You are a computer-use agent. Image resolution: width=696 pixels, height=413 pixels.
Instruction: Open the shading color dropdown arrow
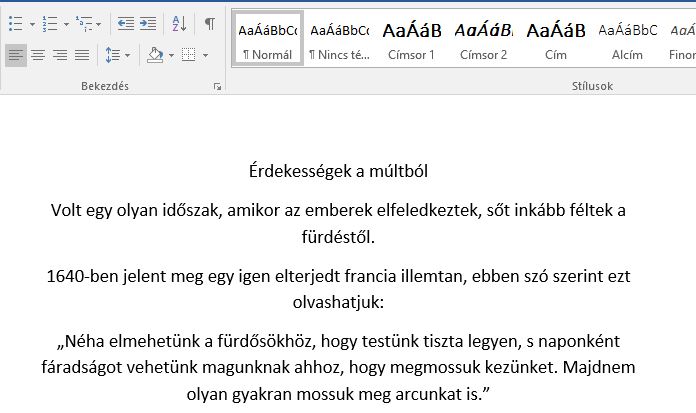[x=172, y=54]
